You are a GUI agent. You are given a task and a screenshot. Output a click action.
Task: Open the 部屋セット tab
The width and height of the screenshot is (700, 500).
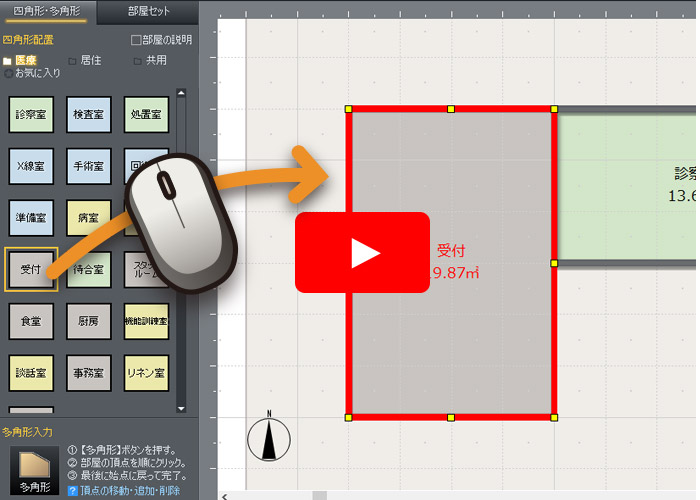147,12
